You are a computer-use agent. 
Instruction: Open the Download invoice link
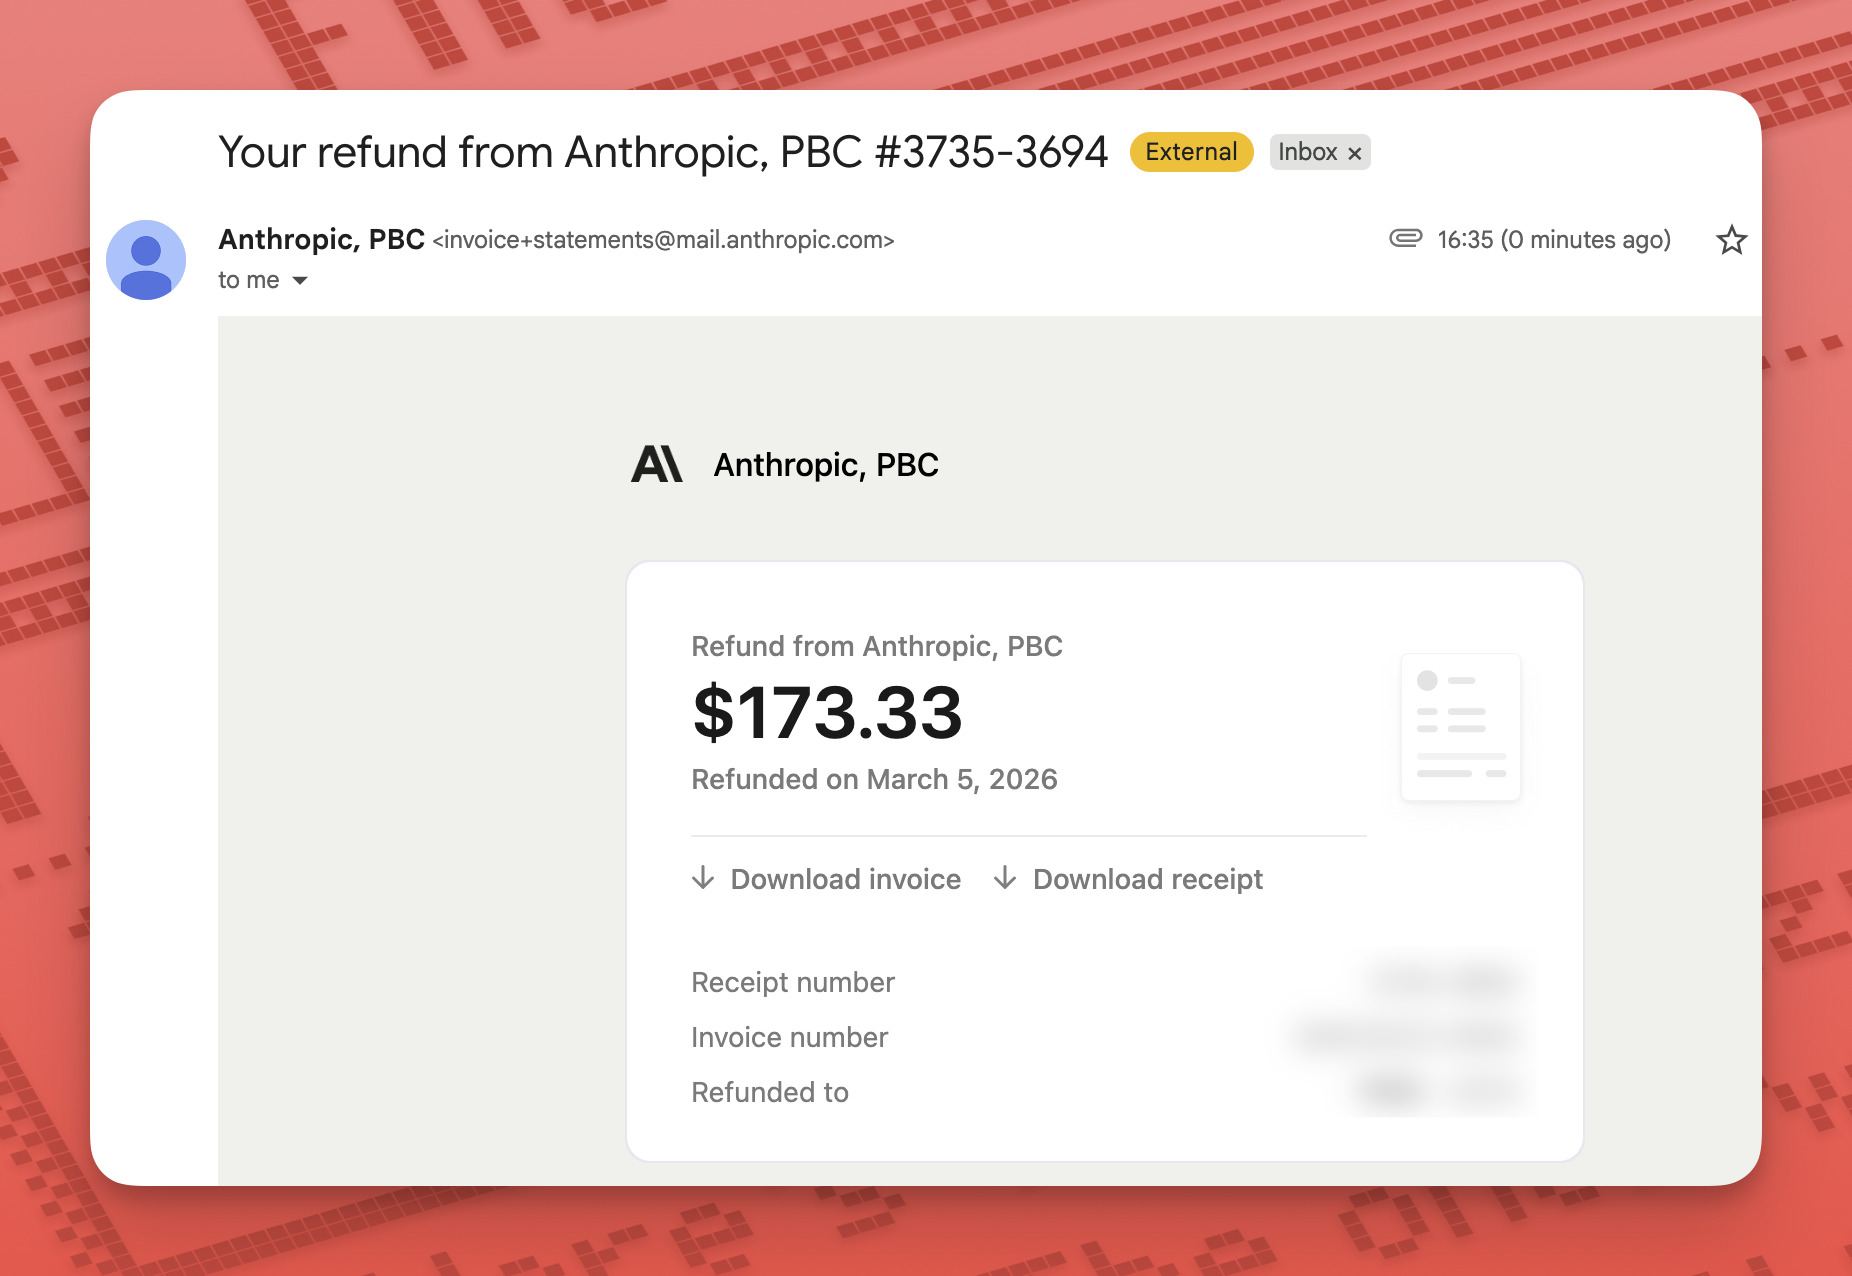tap(845, 879)
